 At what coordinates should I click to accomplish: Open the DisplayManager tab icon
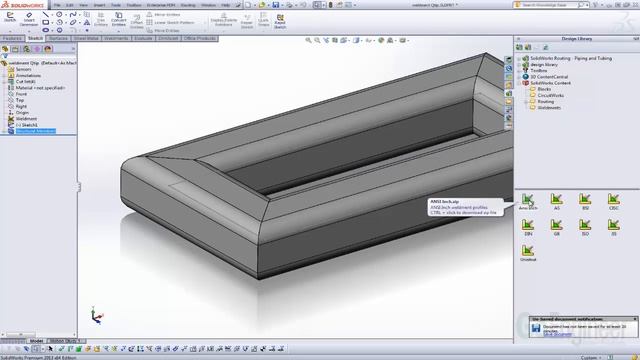click(48, 49)
